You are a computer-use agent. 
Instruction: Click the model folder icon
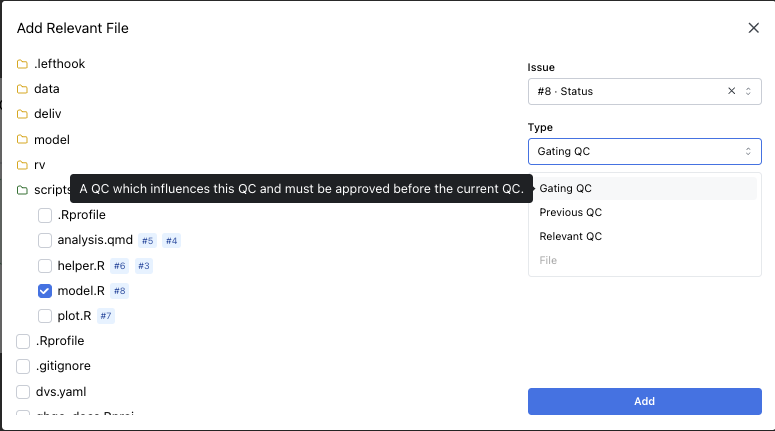coord(22,140)
